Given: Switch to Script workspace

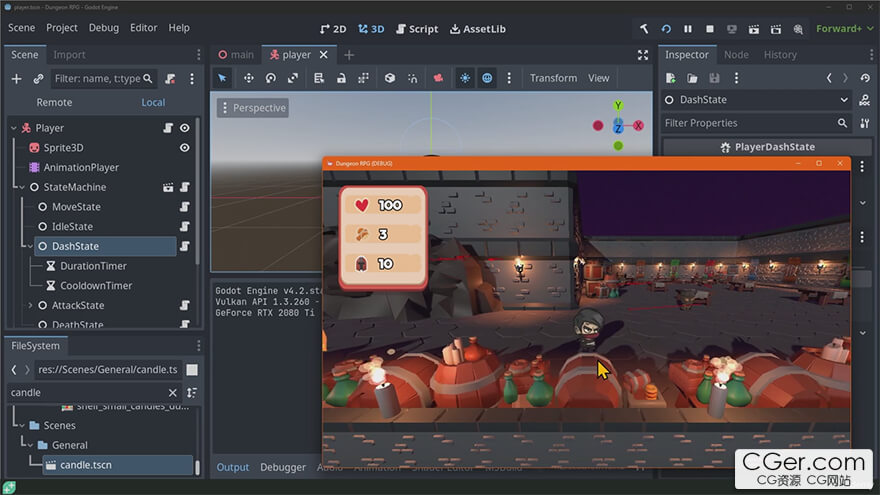Looking at the screenshot, I should [x=417, y=29].
